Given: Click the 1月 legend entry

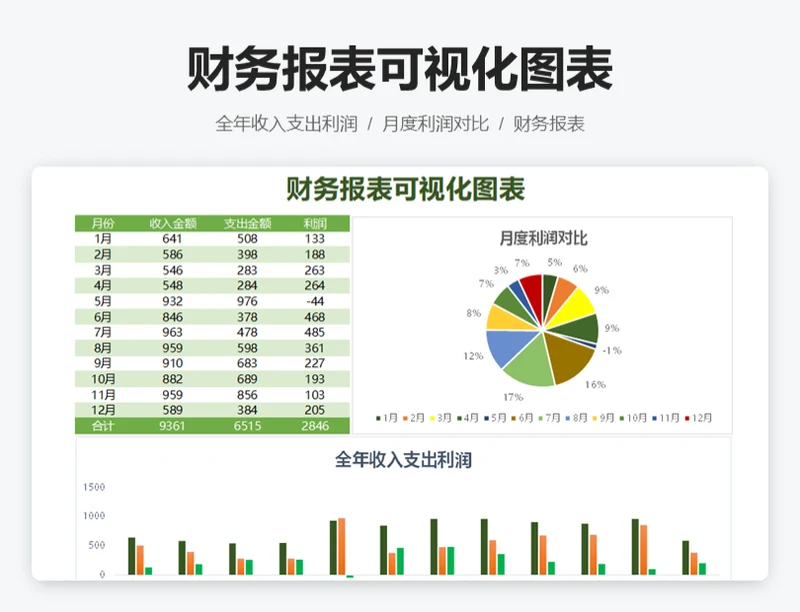Looking at the screenshot, I should 387,418.
